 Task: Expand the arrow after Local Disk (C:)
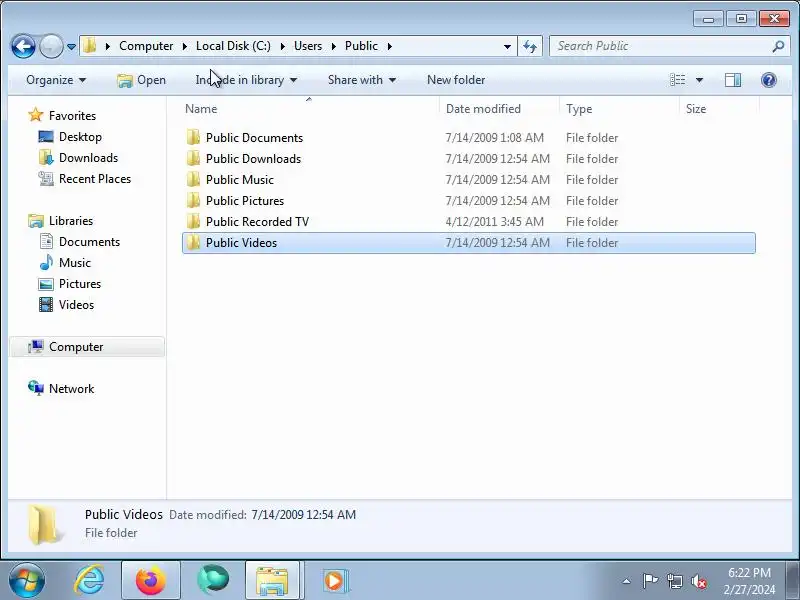pyautogui.click(x=283, y=46)
